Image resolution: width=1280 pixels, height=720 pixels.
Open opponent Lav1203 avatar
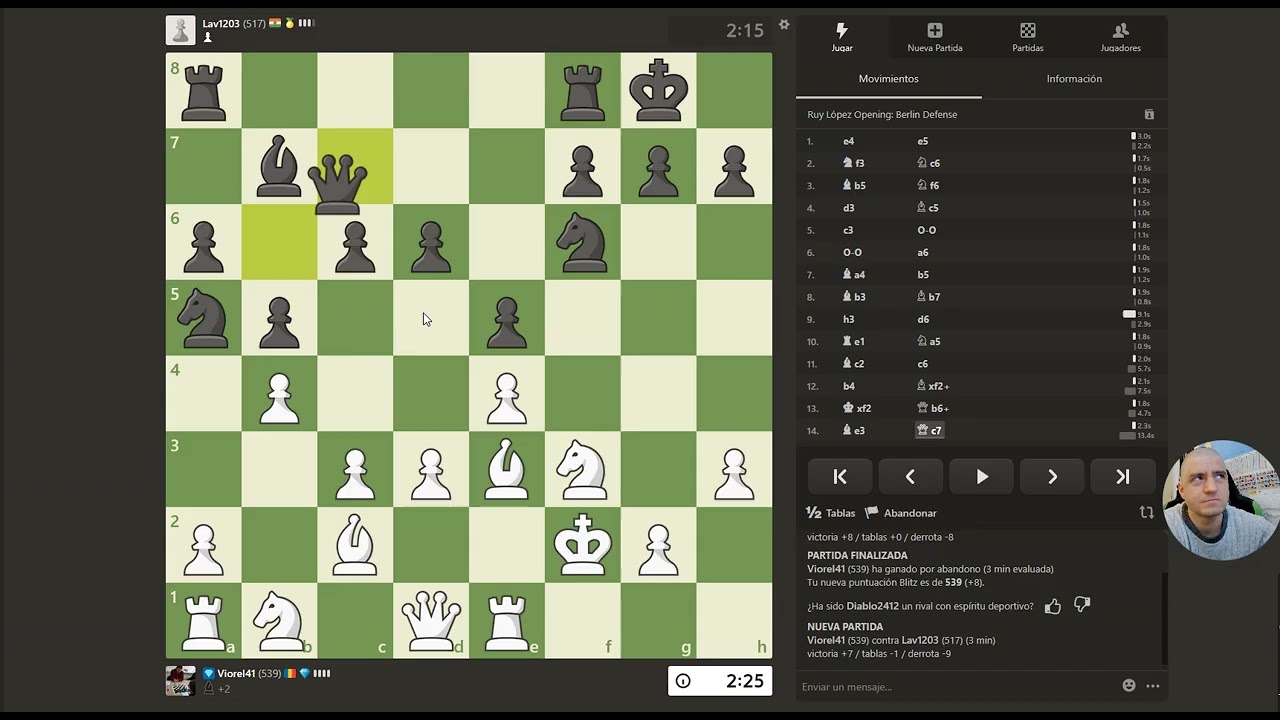click(x=180, y=30)
